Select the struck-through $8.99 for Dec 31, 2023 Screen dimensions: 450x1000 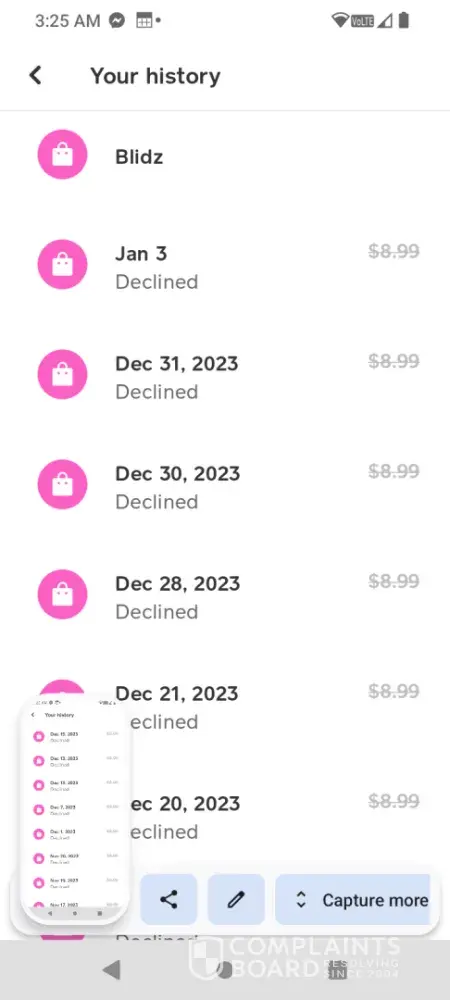(394, 361)
